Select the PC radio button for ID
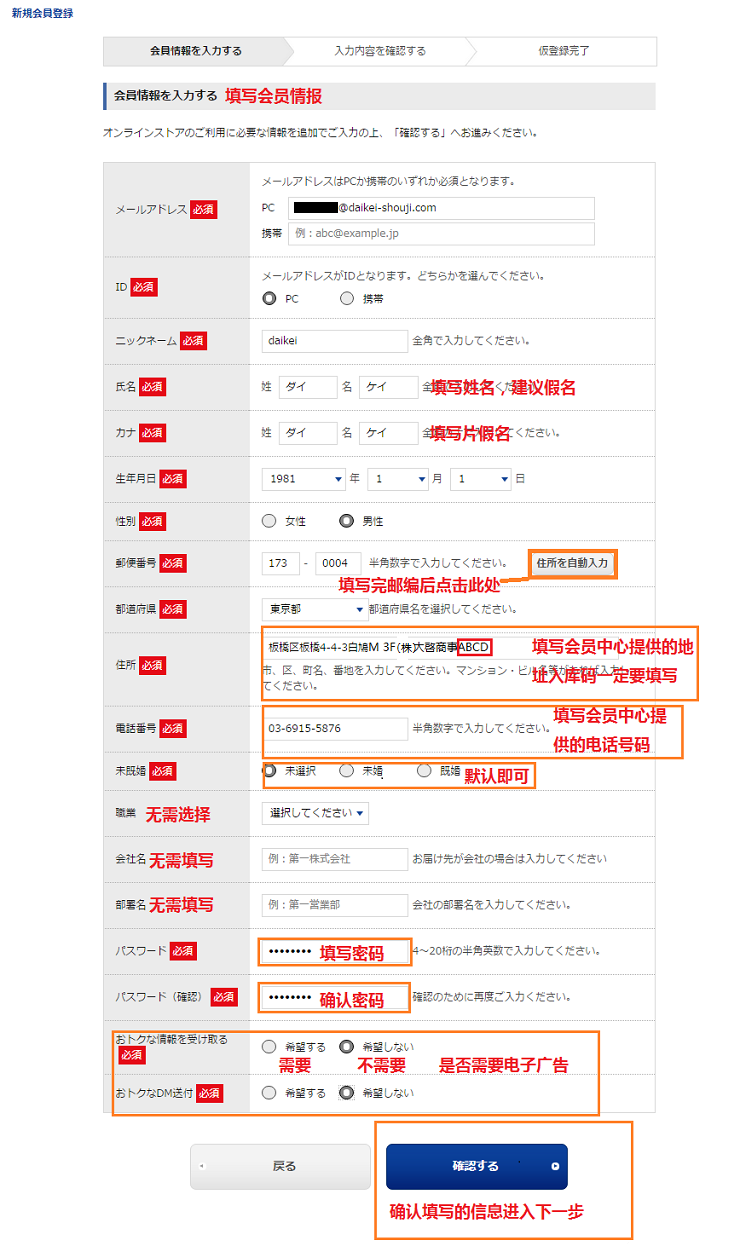This screenshot has height=1252, width=740. pos(268,298)
